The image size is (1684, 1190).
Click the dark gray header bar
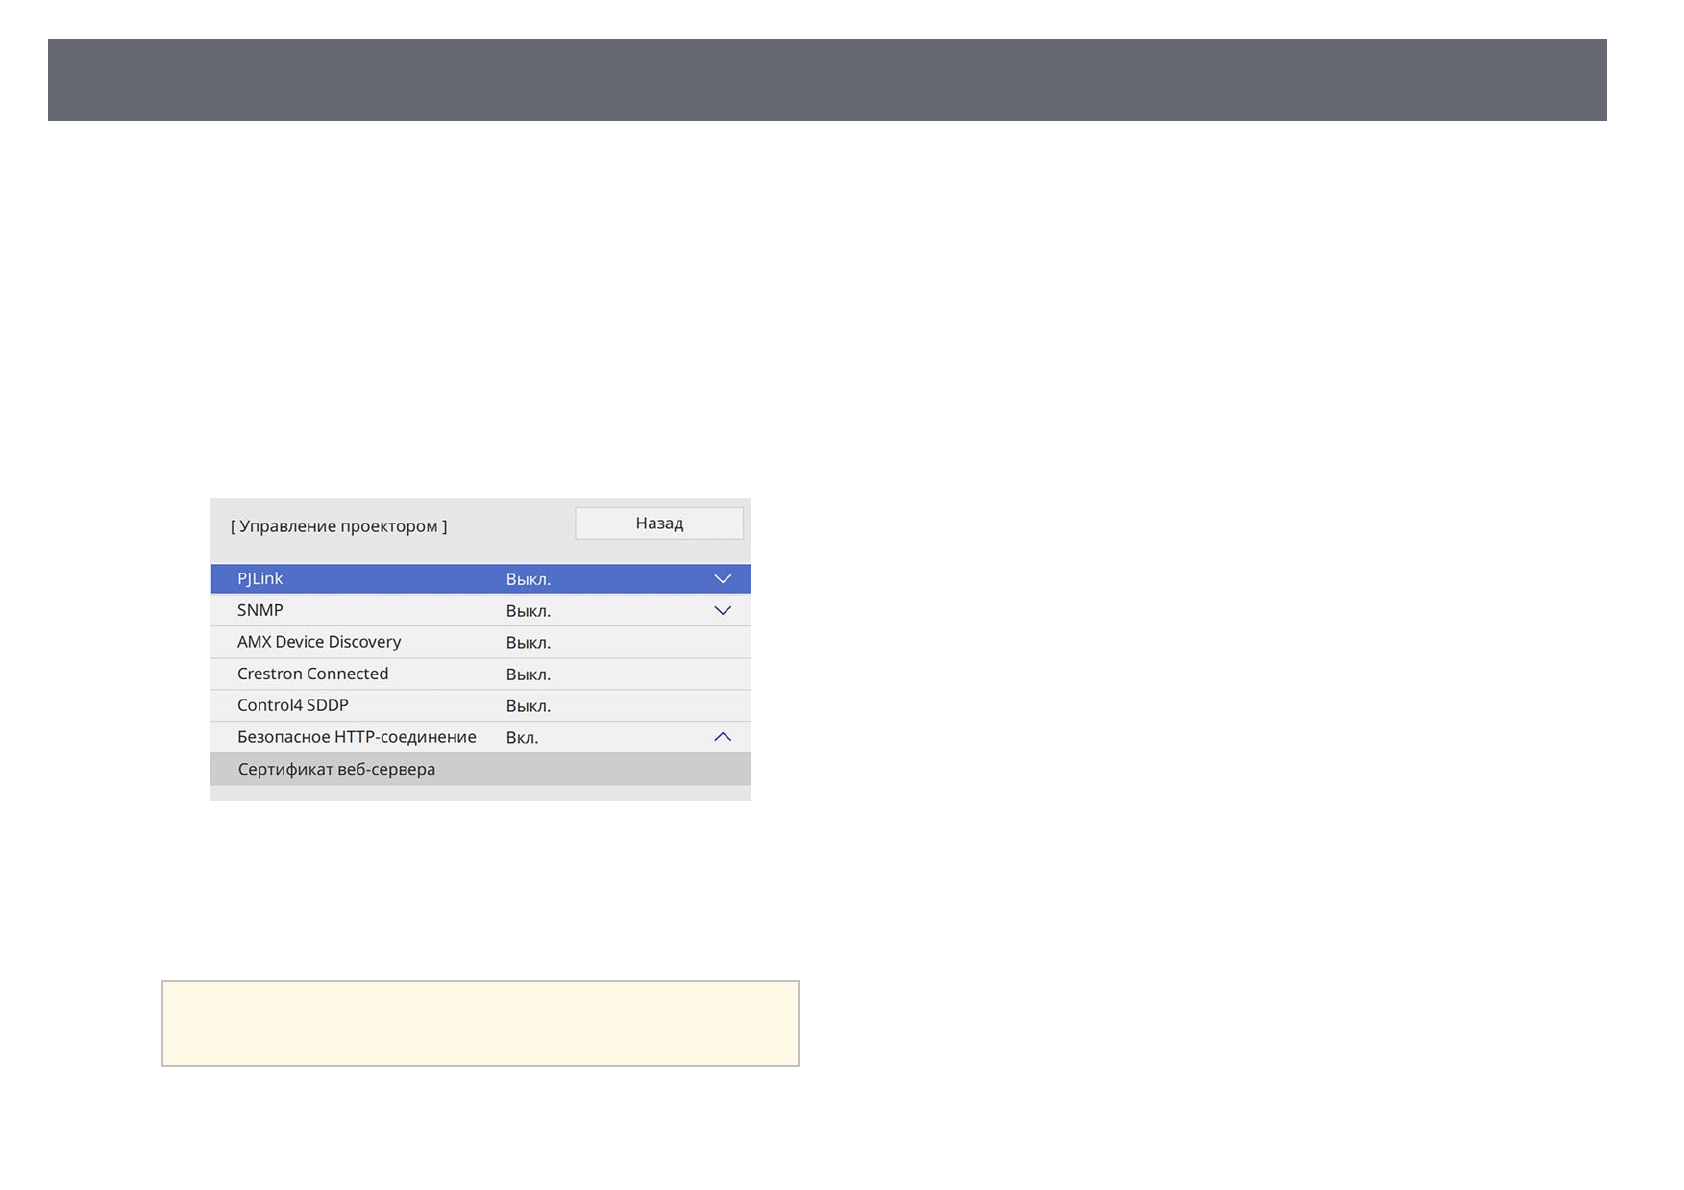827,80
